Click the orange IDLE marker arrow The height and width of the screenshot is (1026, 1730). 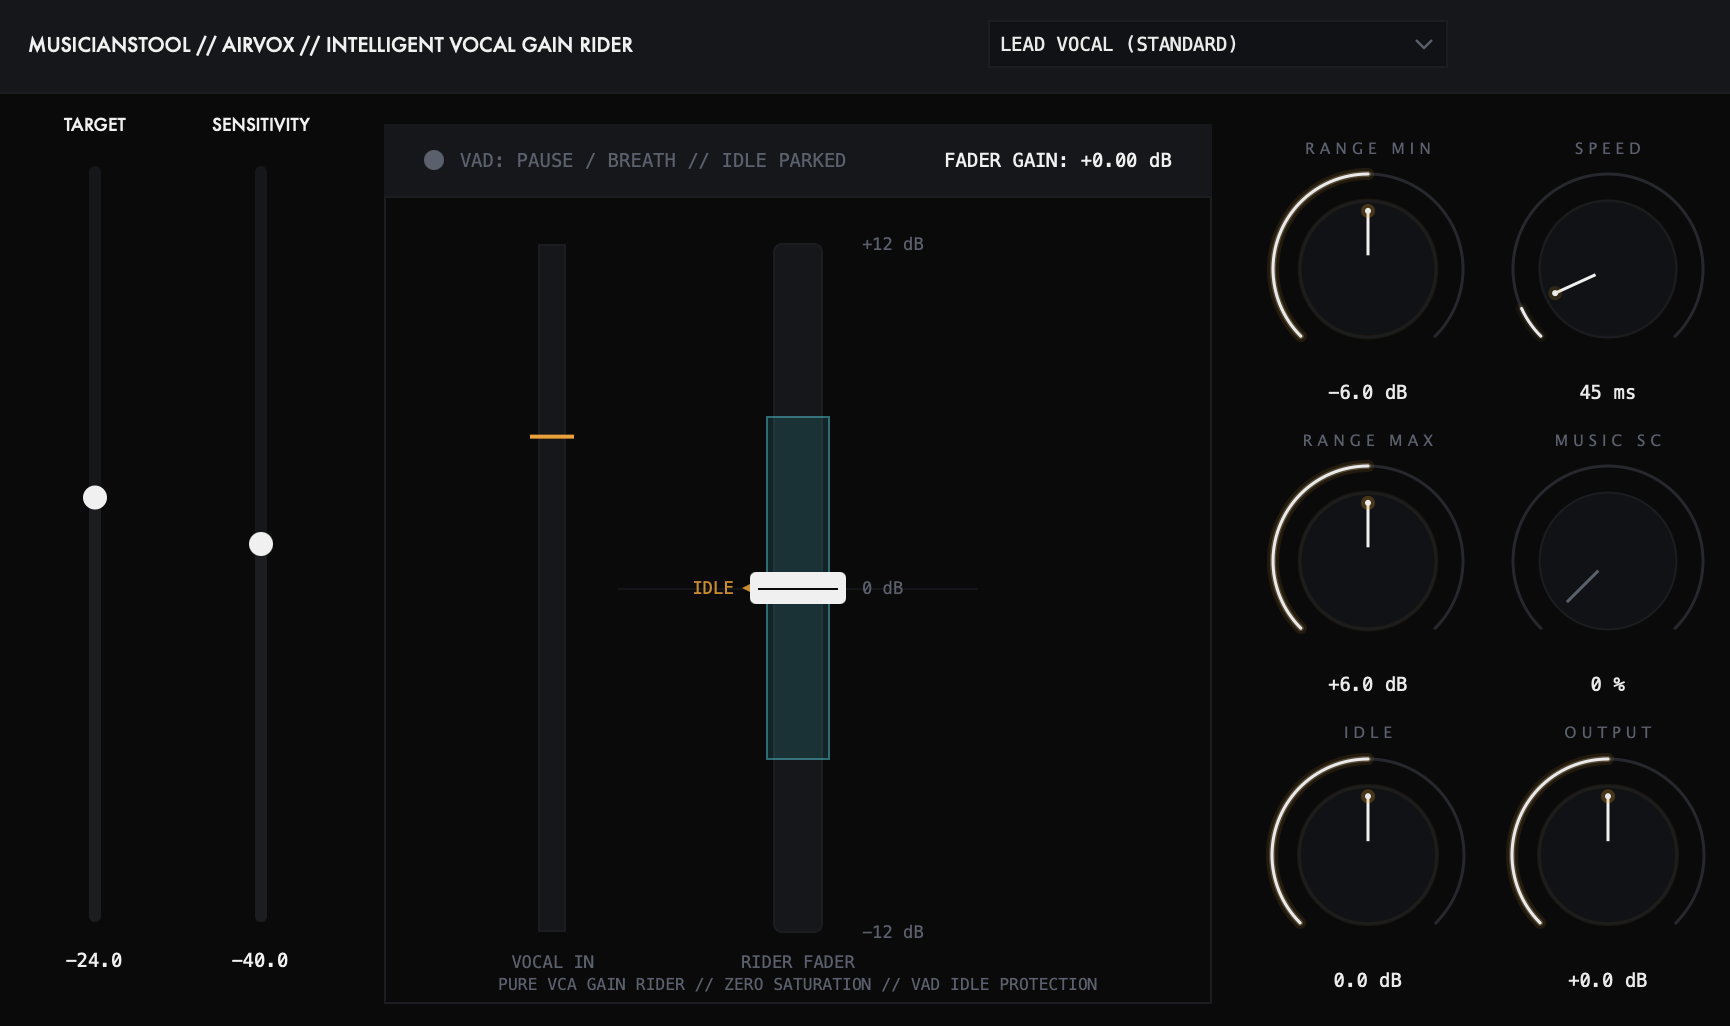(746, 588)
